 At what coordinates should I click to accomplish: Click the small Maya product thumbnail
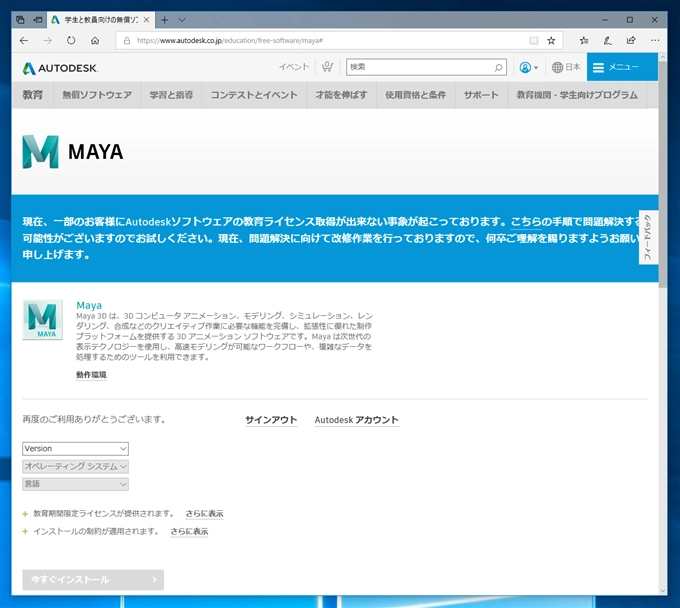click(x=42, y=320)
